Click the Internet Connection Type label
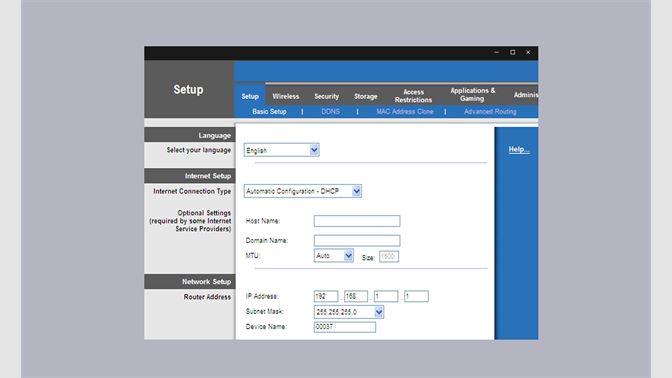Viewport: 672px width, 378px height. [192, 191]
